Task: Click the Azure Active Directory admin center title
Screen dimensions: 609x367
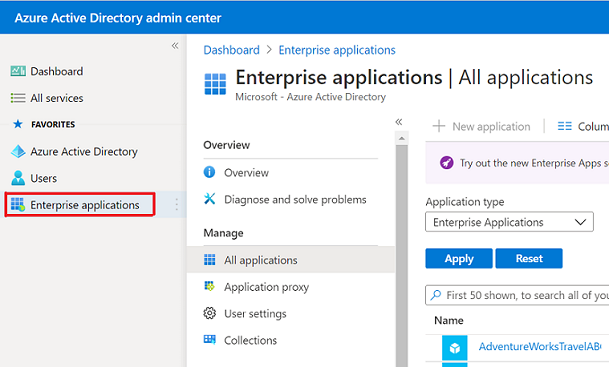Action: pos(118,18)
